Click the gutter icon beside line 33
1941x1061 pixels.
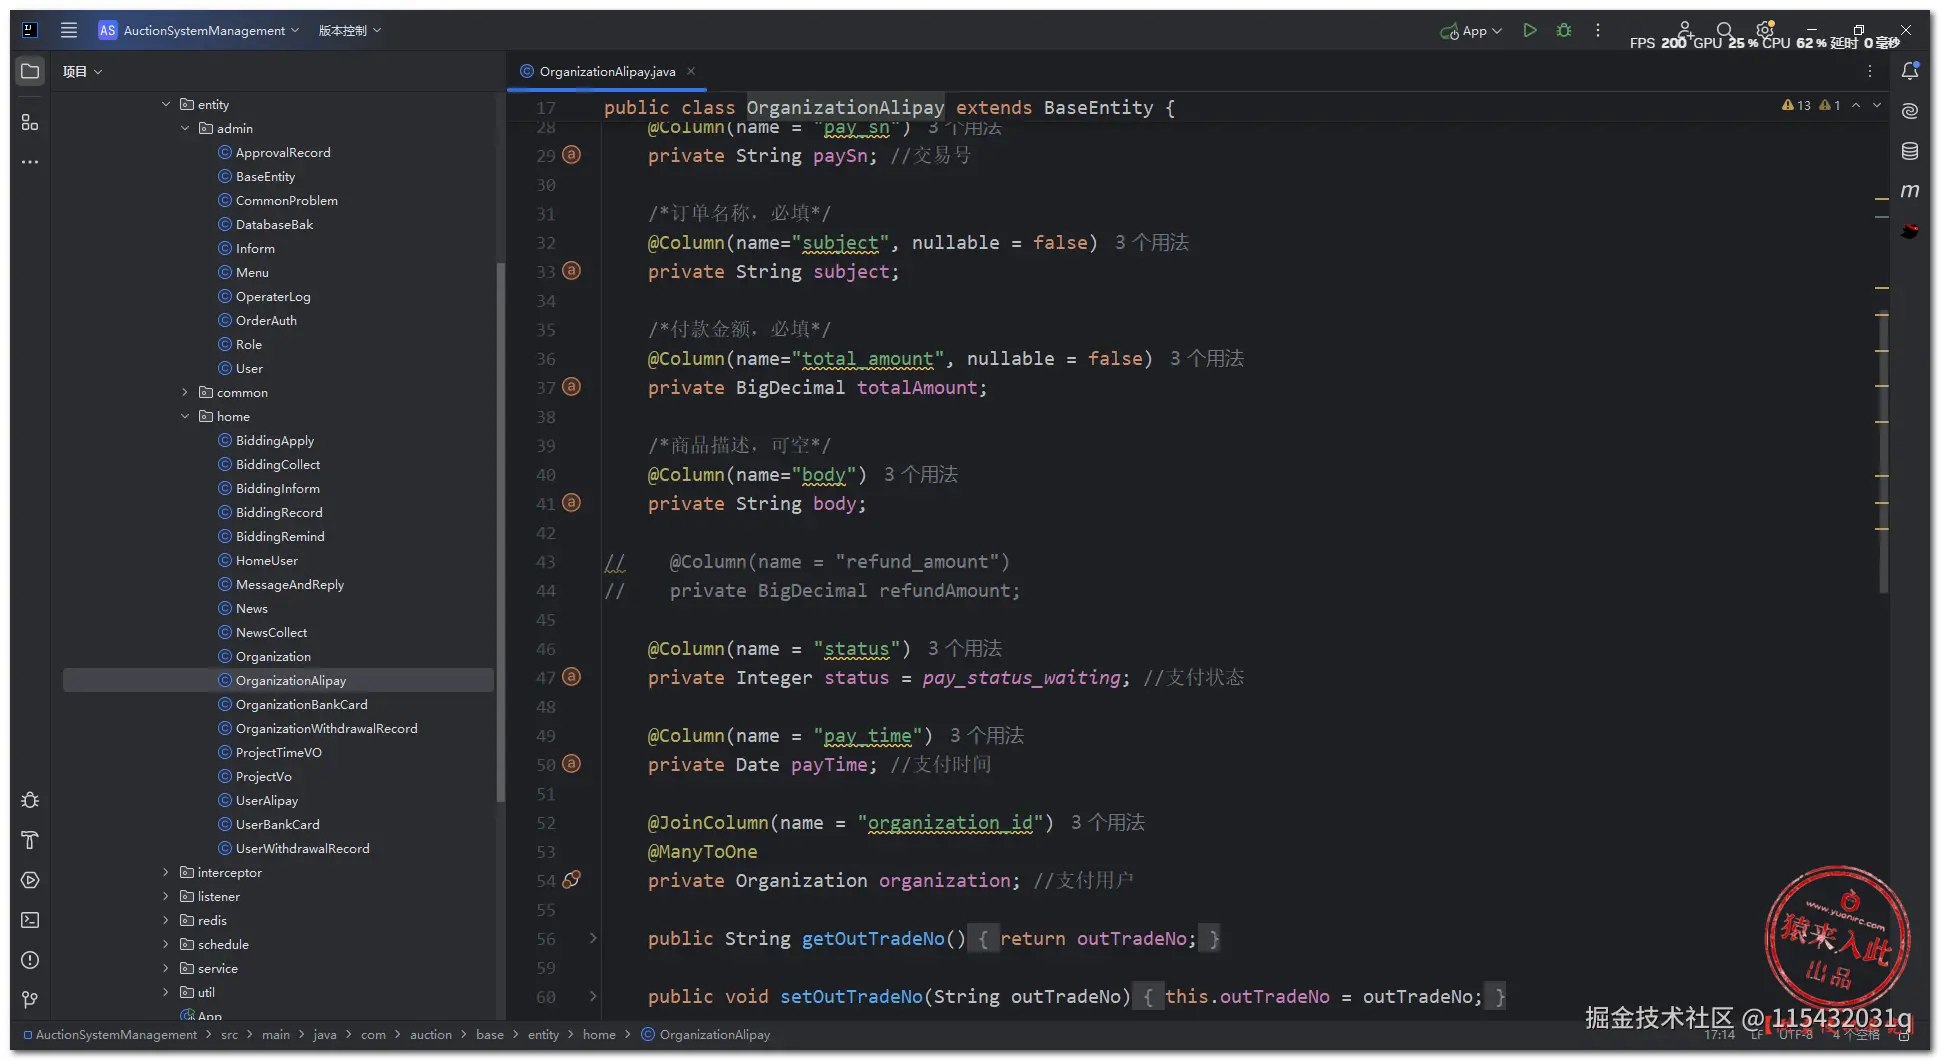[571, 271]
